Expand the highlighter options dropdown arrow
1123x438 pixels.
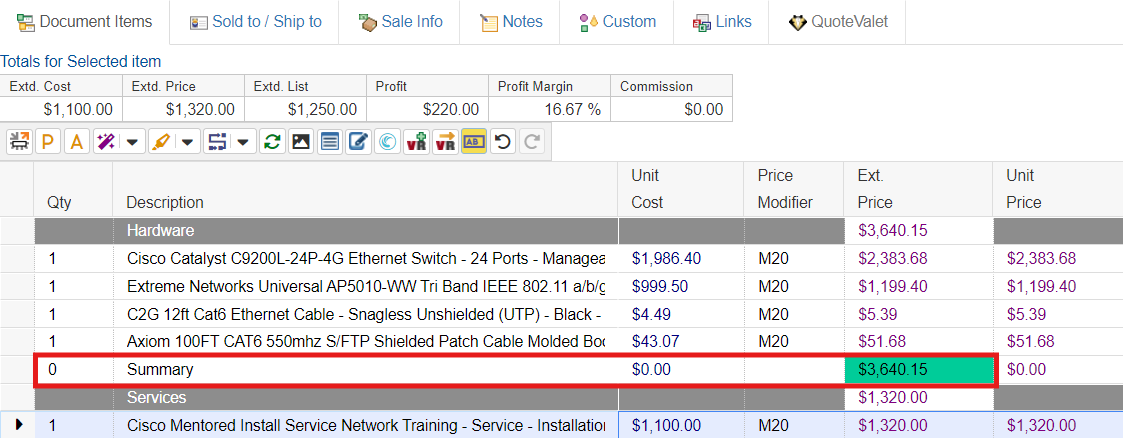click(187, 142)
